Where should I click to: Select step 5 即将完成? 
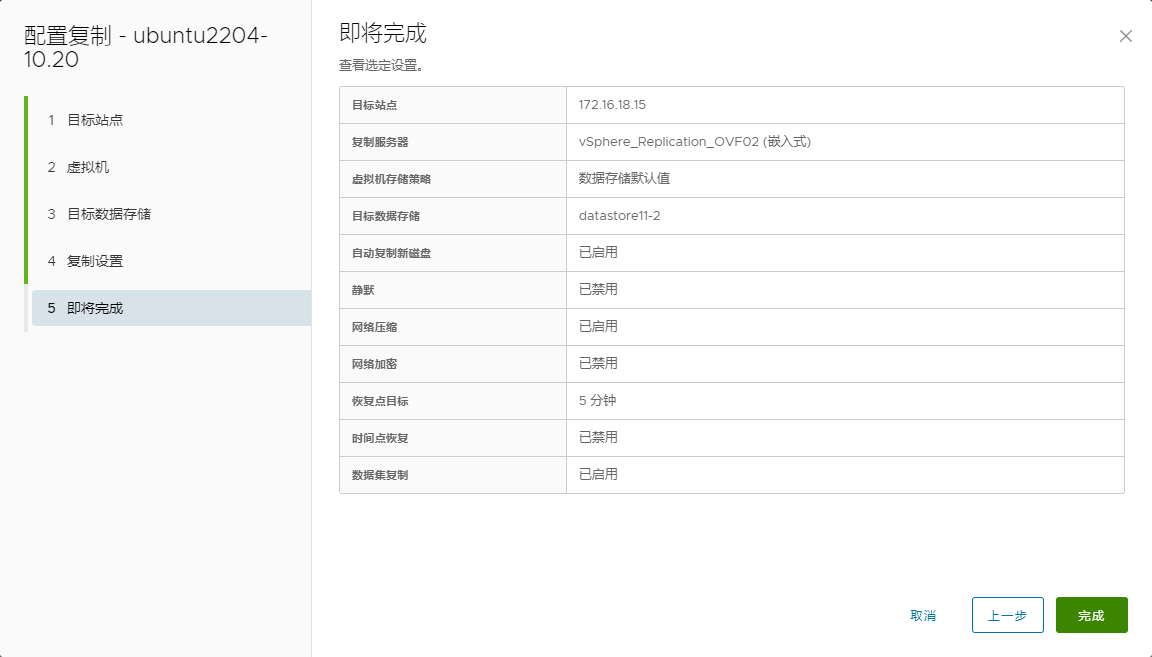point(171,308)
